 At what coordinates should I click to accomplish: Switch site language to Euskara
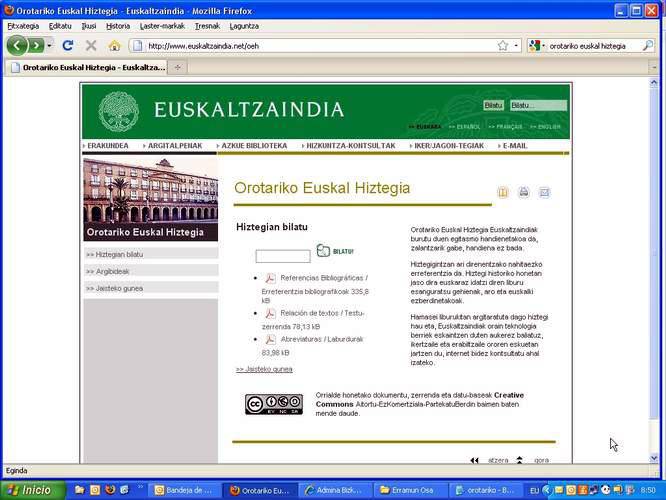pyautogui.click(x=425, y=127)
